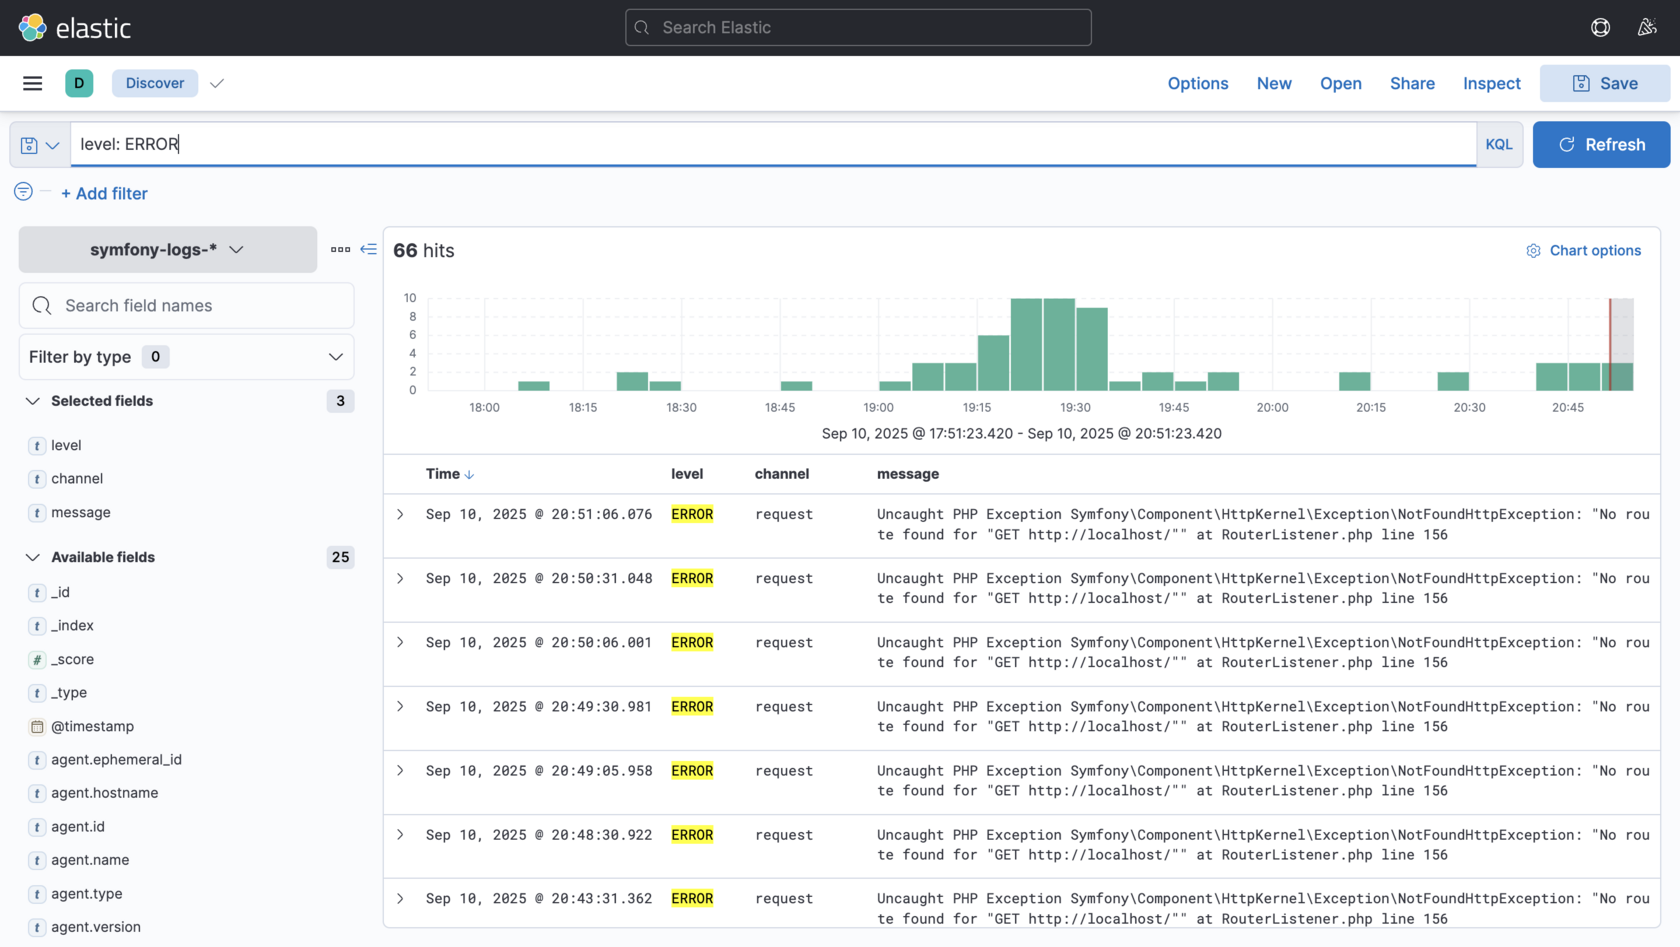1680x947 pixels.
Task: Collapse Selected fields section
Action: [x=33, y=401]
